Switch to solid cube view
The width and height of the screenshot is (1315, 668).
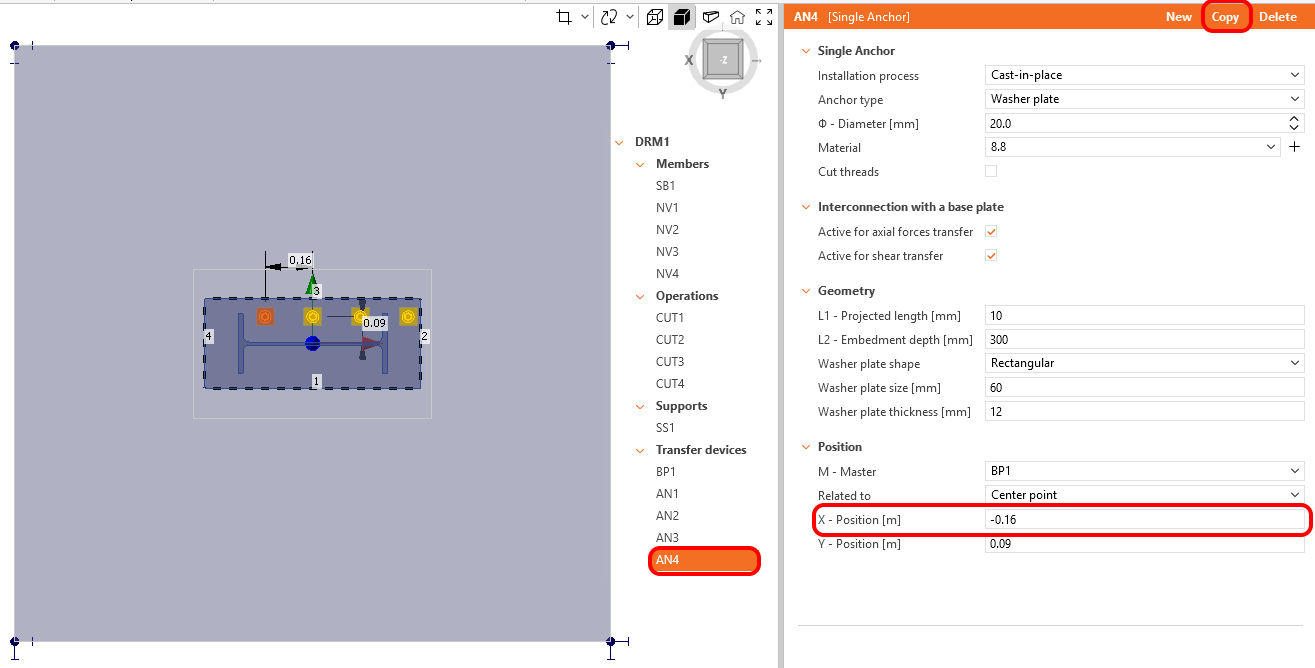[682, 17]
